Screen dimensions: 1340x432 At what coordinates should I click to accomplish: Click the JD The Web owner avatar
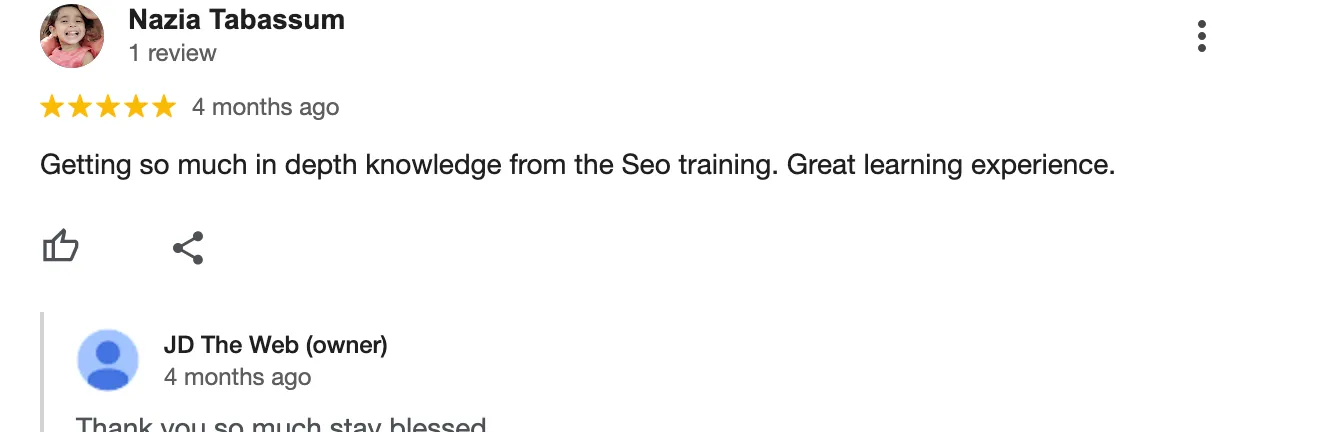pyautogui.click(x=108, y=360)
